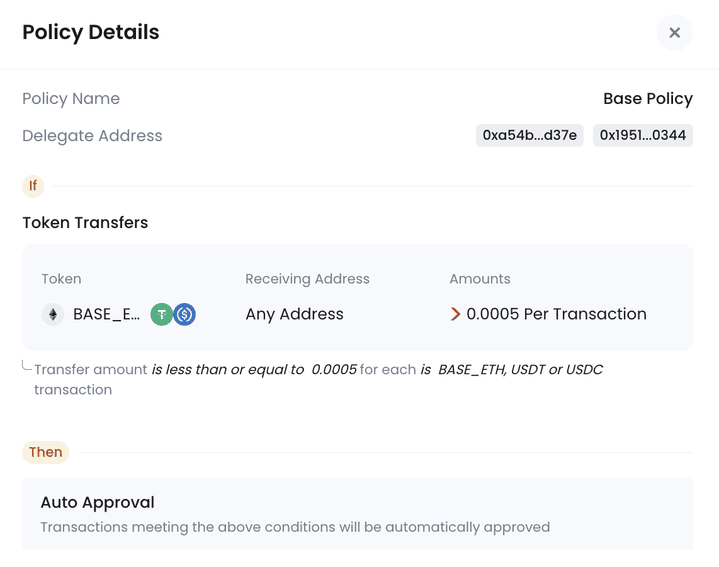The image size is (719, 567).
Task: Click the orange "If" condition badge
Action: 33,186
